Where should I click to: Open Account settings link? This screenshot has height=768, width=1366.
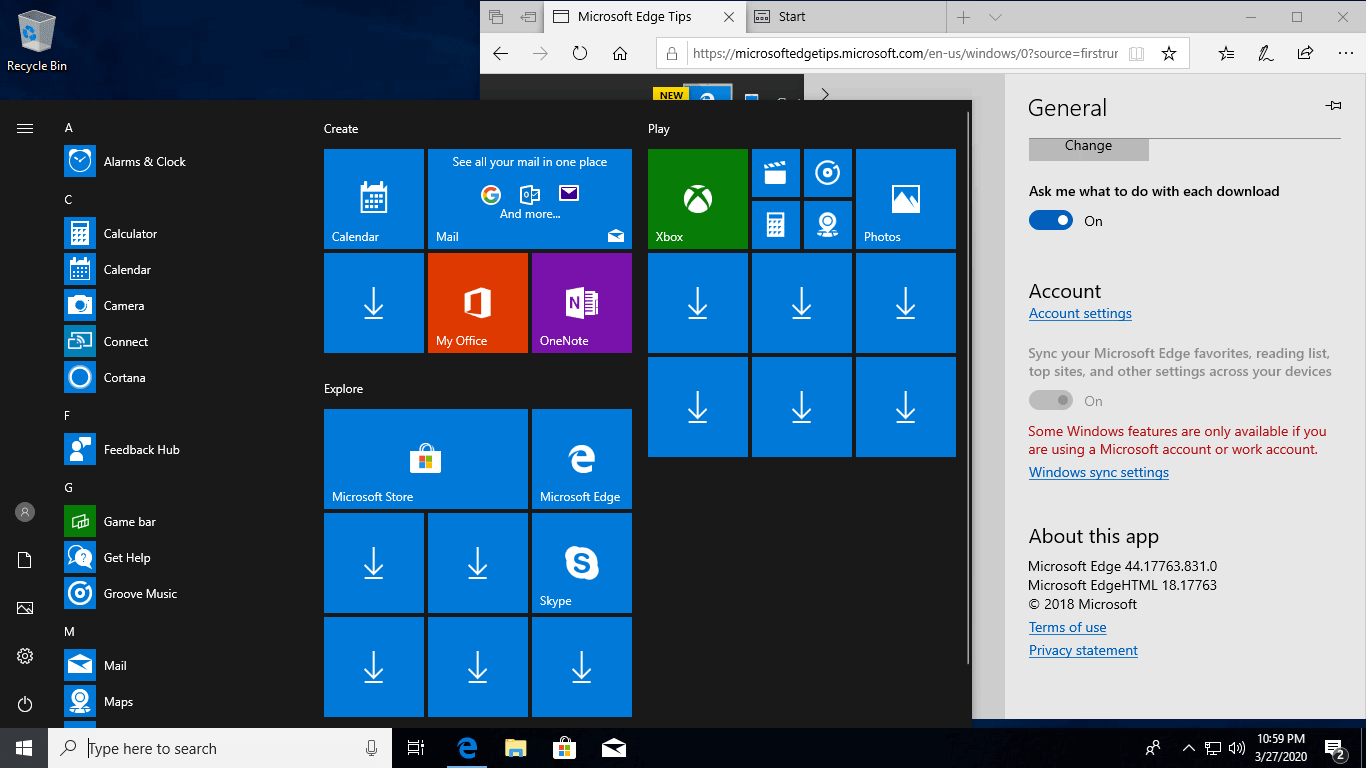point(1080,313)
